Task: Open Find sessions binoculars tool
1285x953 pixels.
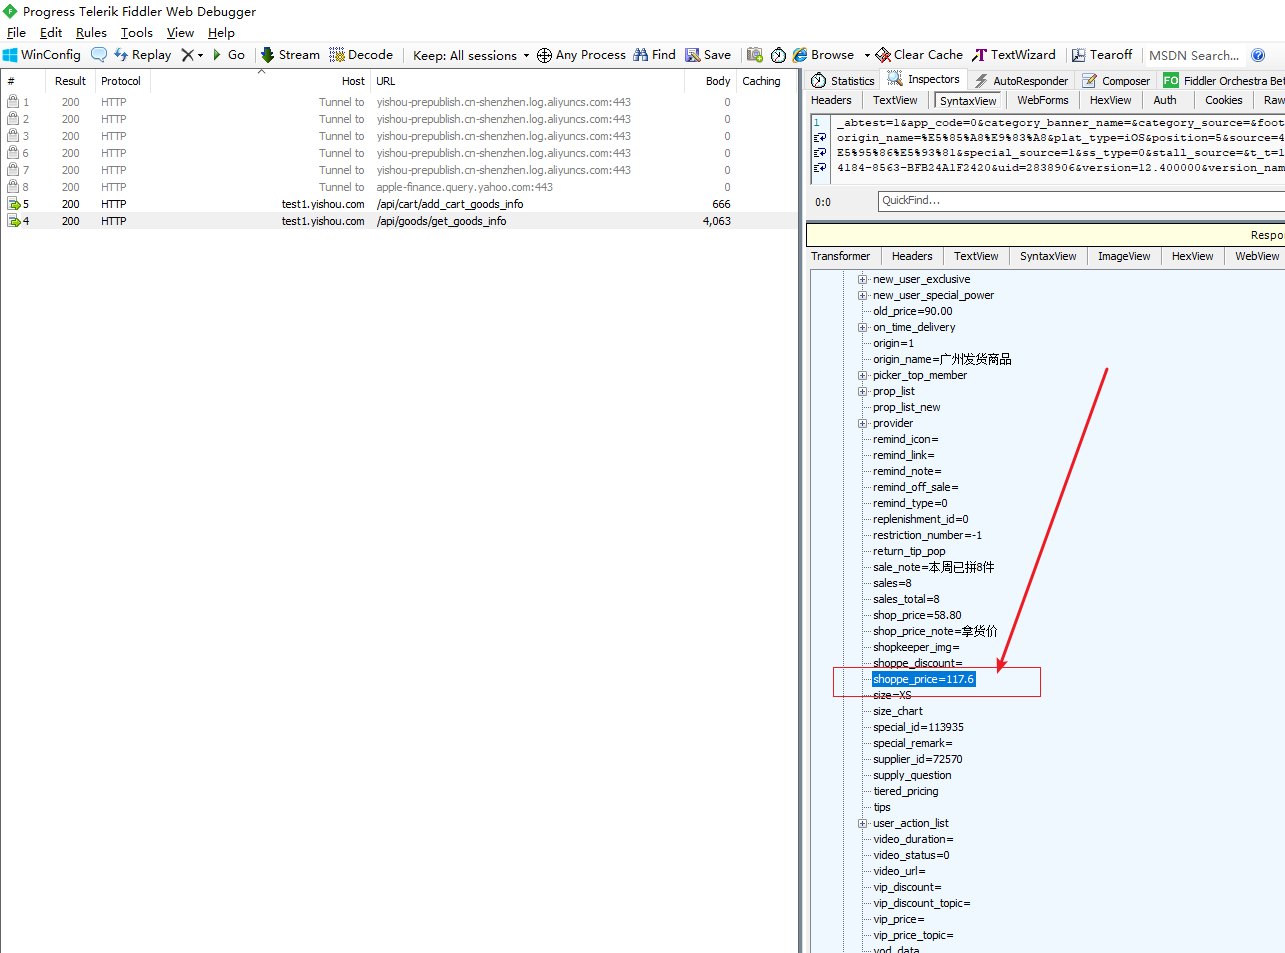Action: [x=654, y=55]
